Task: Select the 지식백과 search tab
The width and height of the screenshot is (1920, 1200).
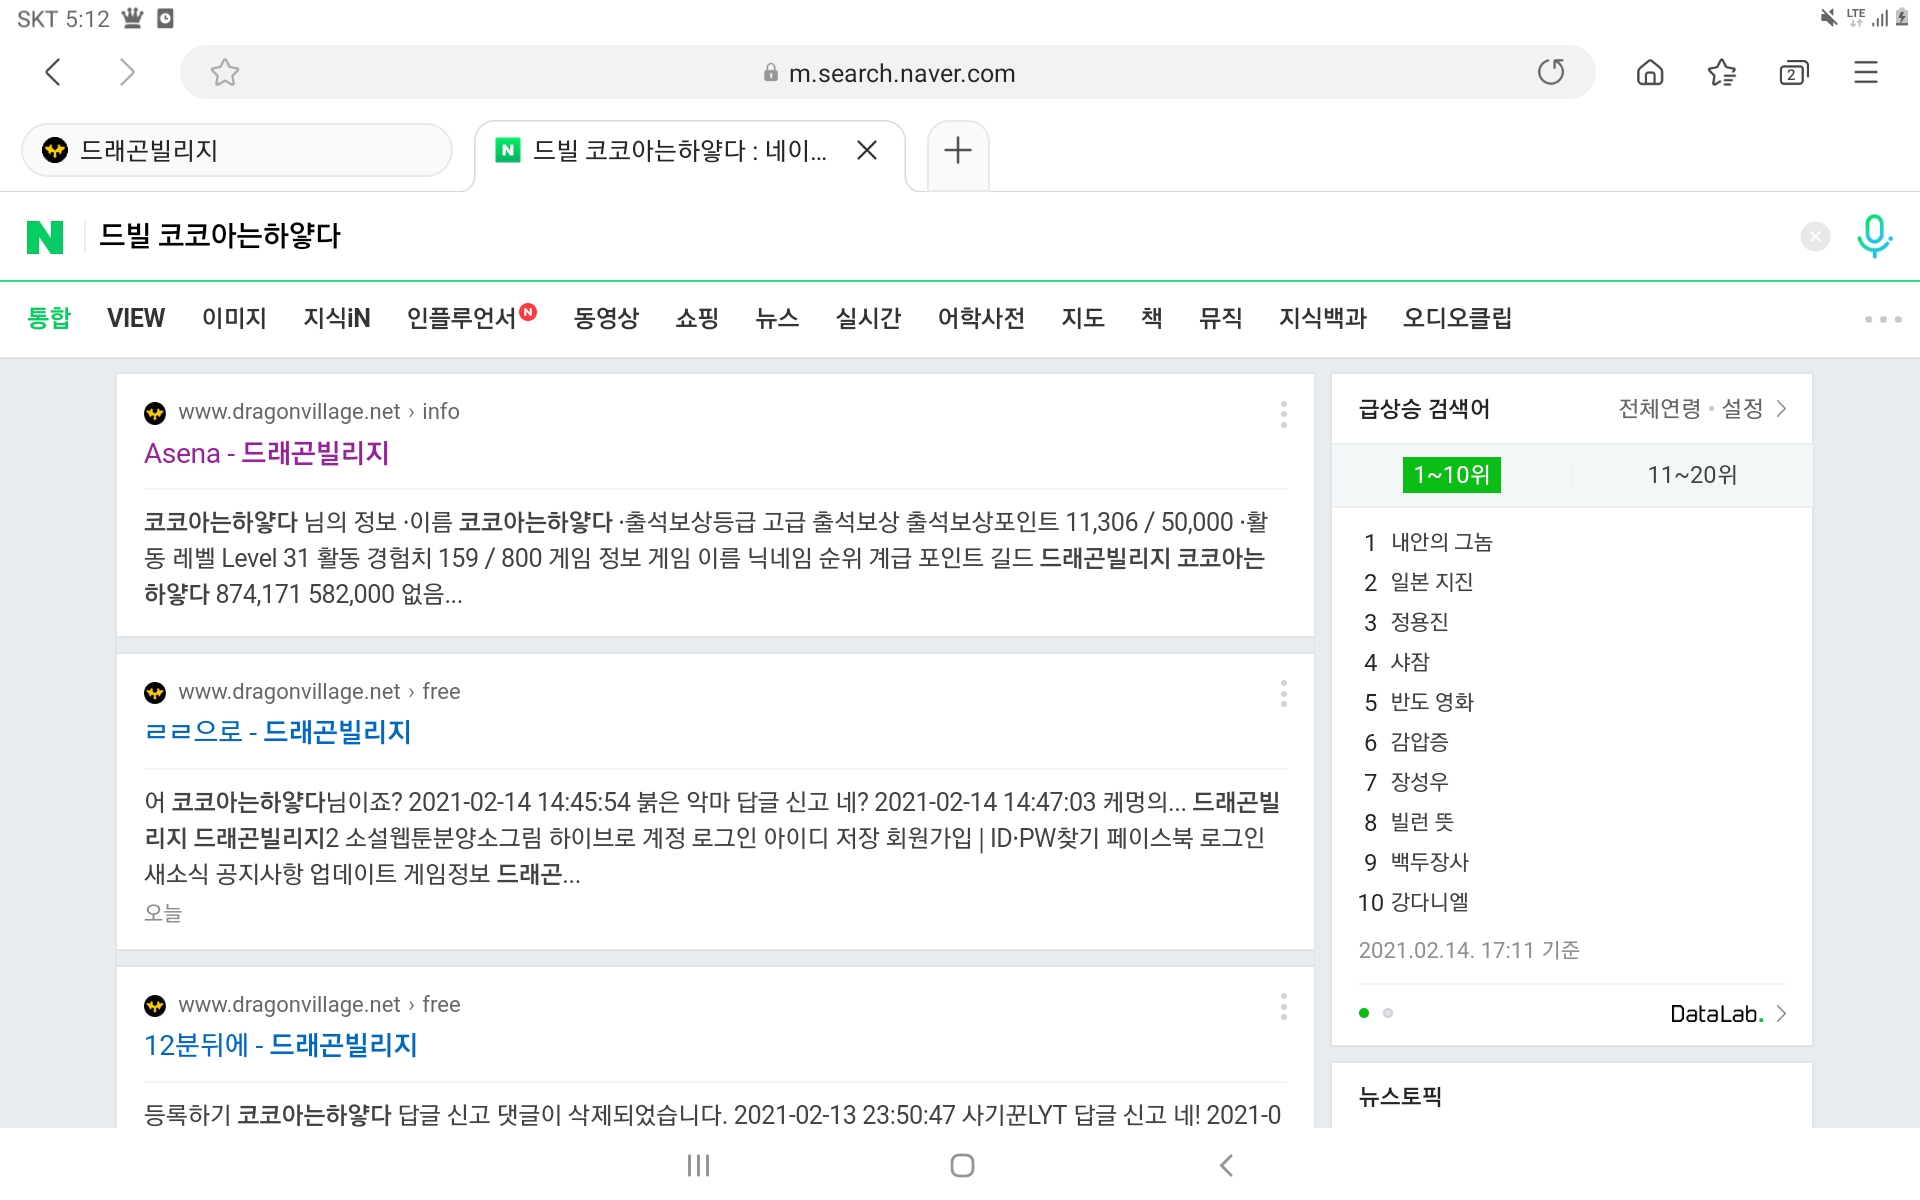Action: click(1323, 318)
